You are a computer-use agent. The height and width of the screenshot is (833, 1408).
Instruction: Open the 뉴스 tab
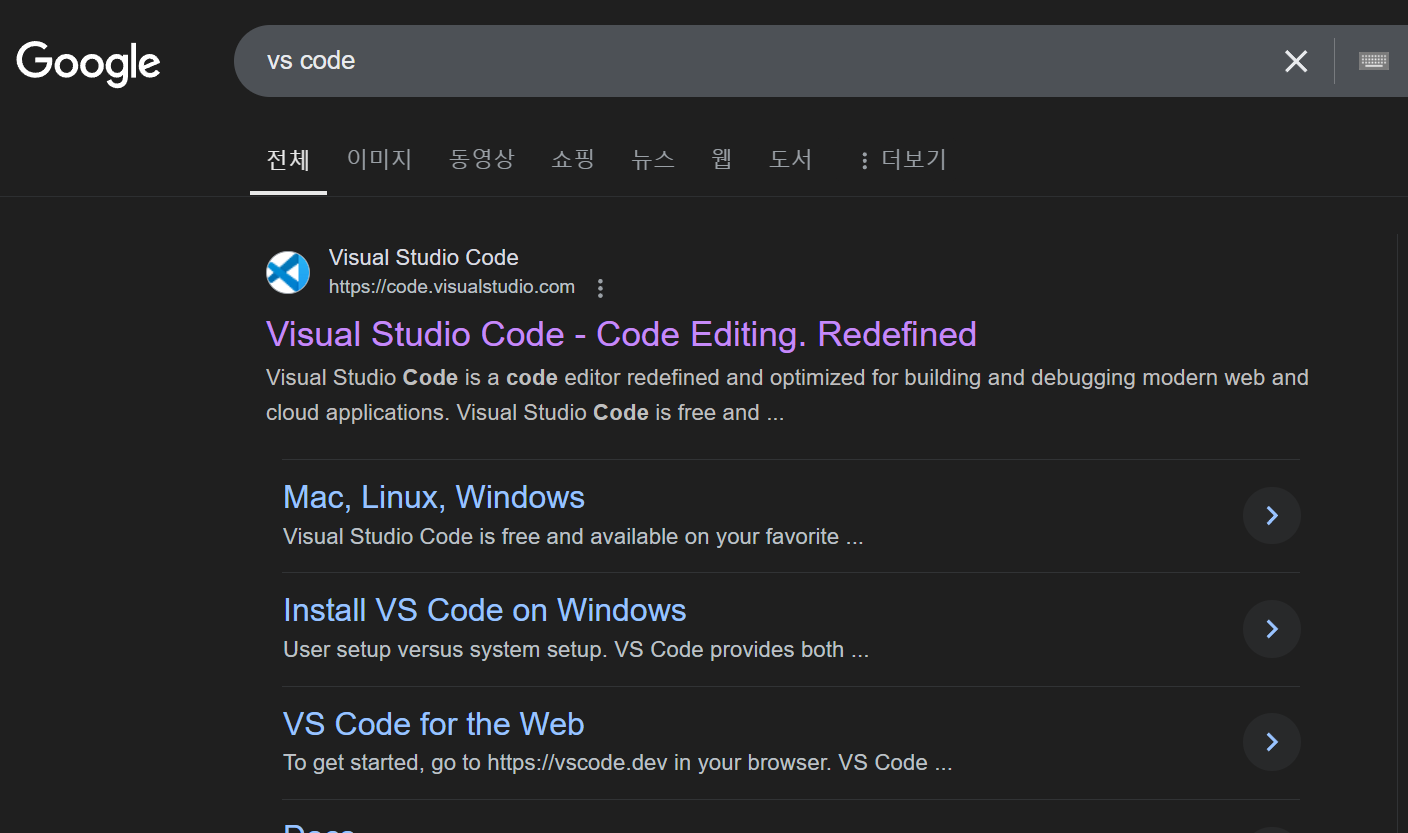click(x=653, y=159)
